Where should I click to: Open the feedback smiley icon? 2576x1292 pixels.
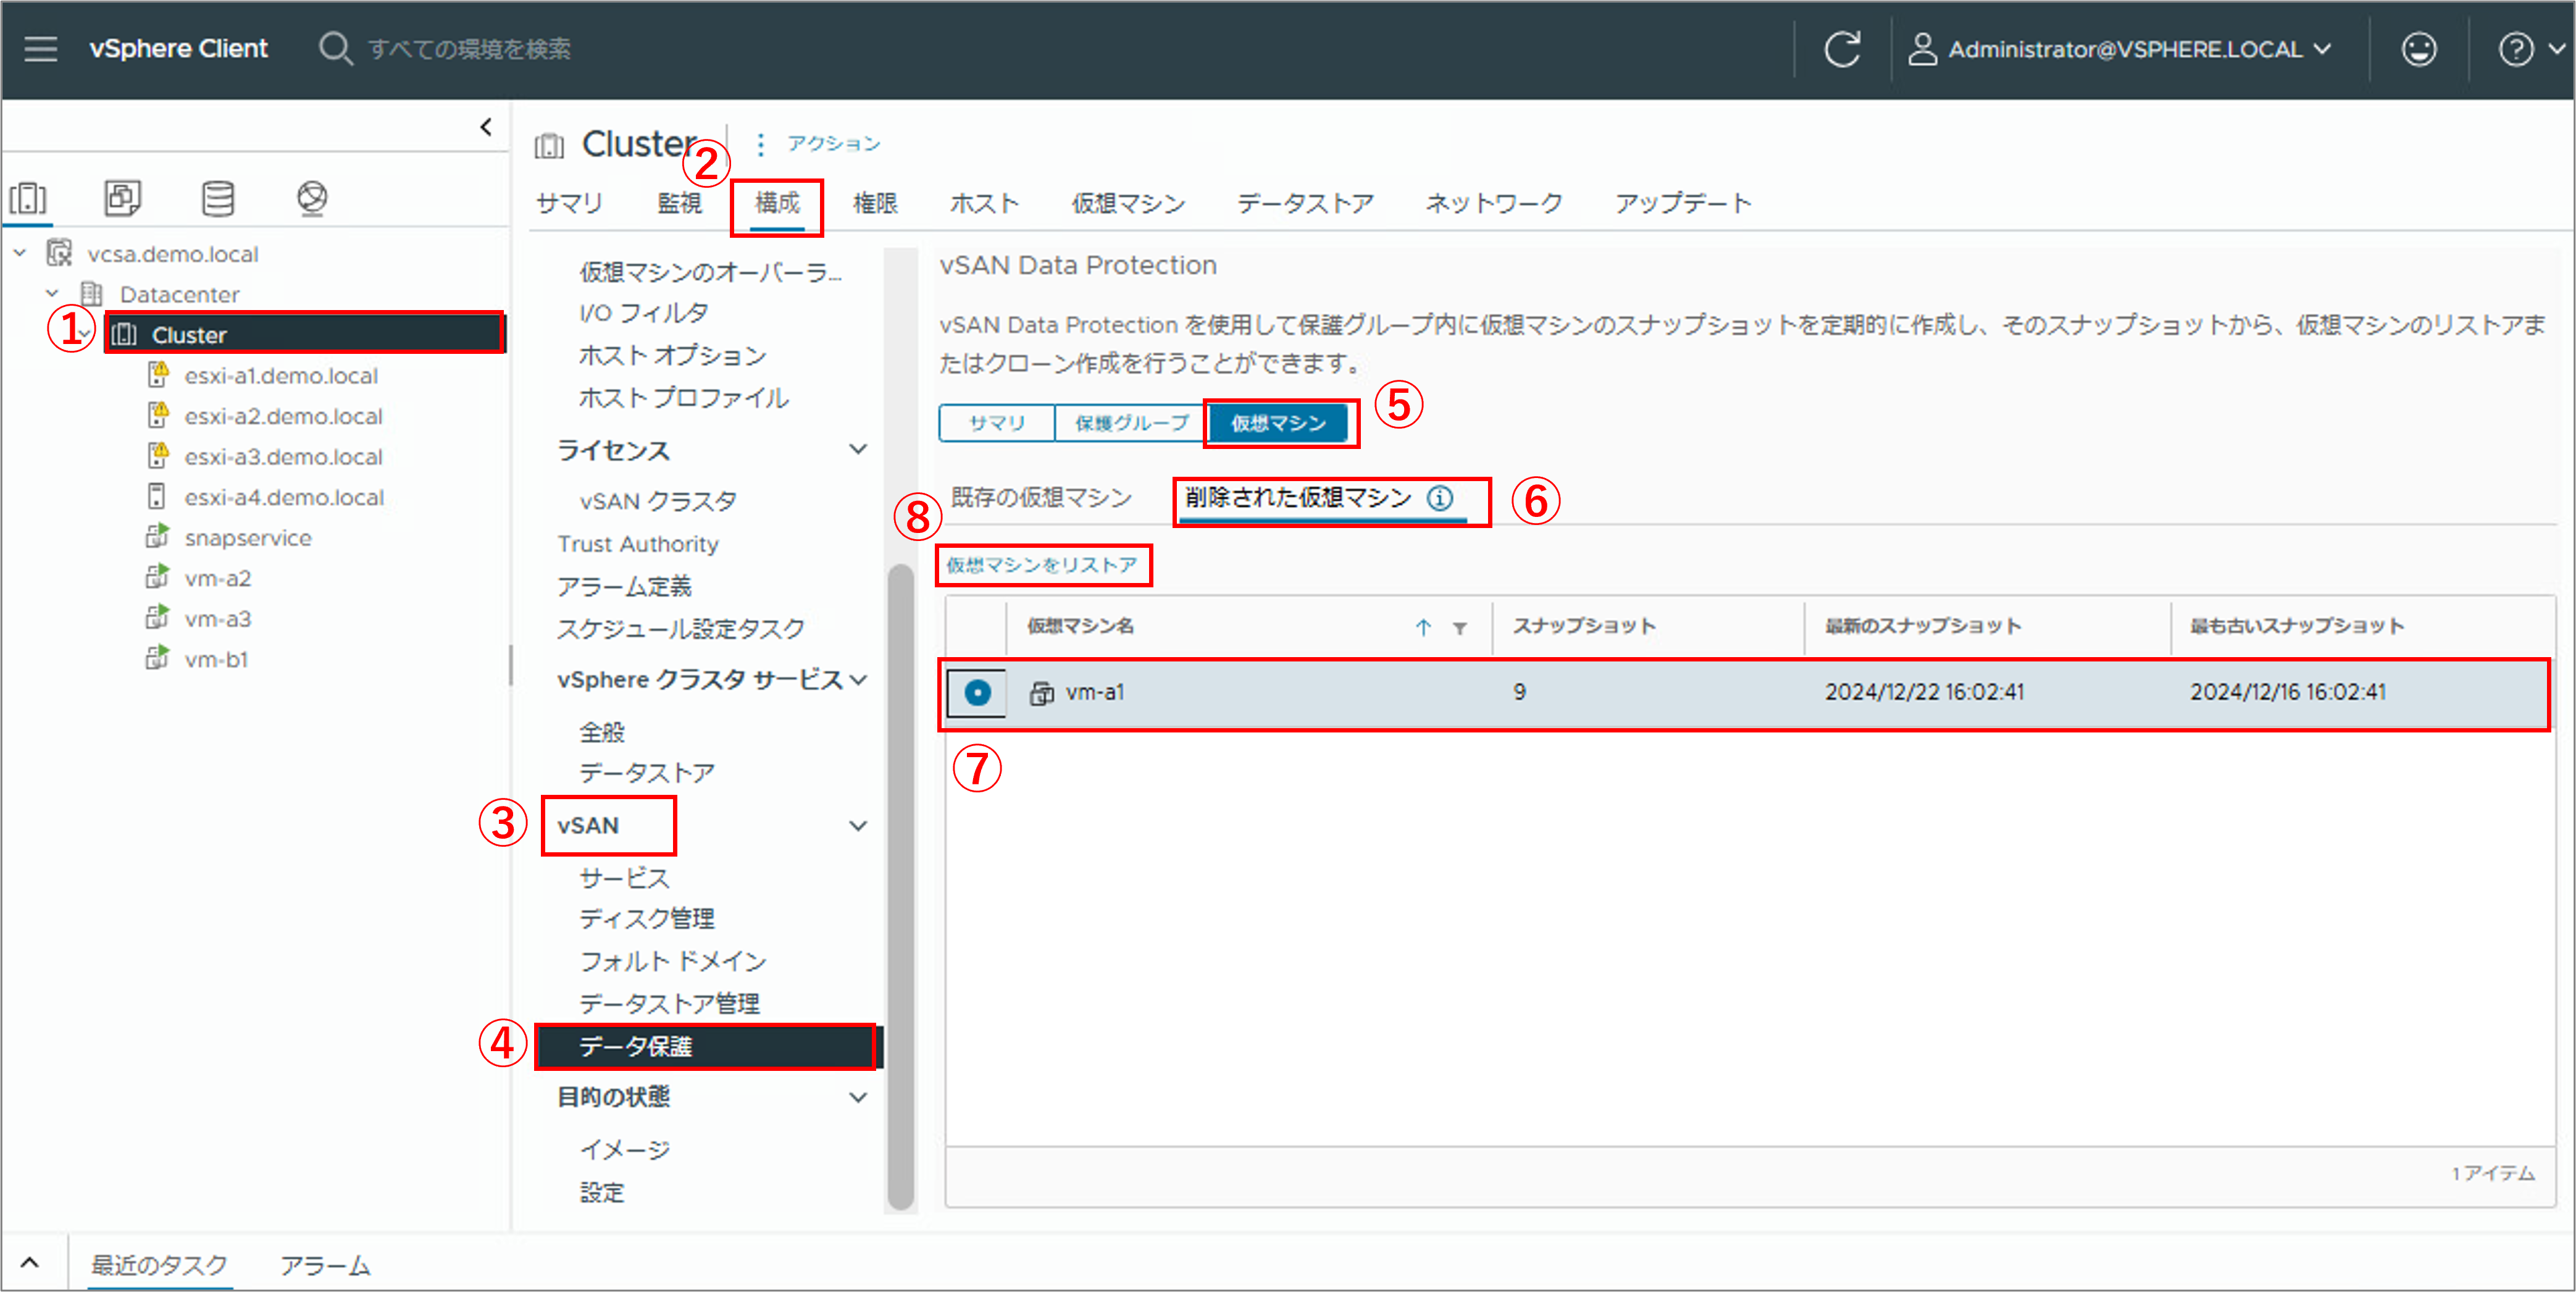pyautogui.click(x=2419, y=48)
